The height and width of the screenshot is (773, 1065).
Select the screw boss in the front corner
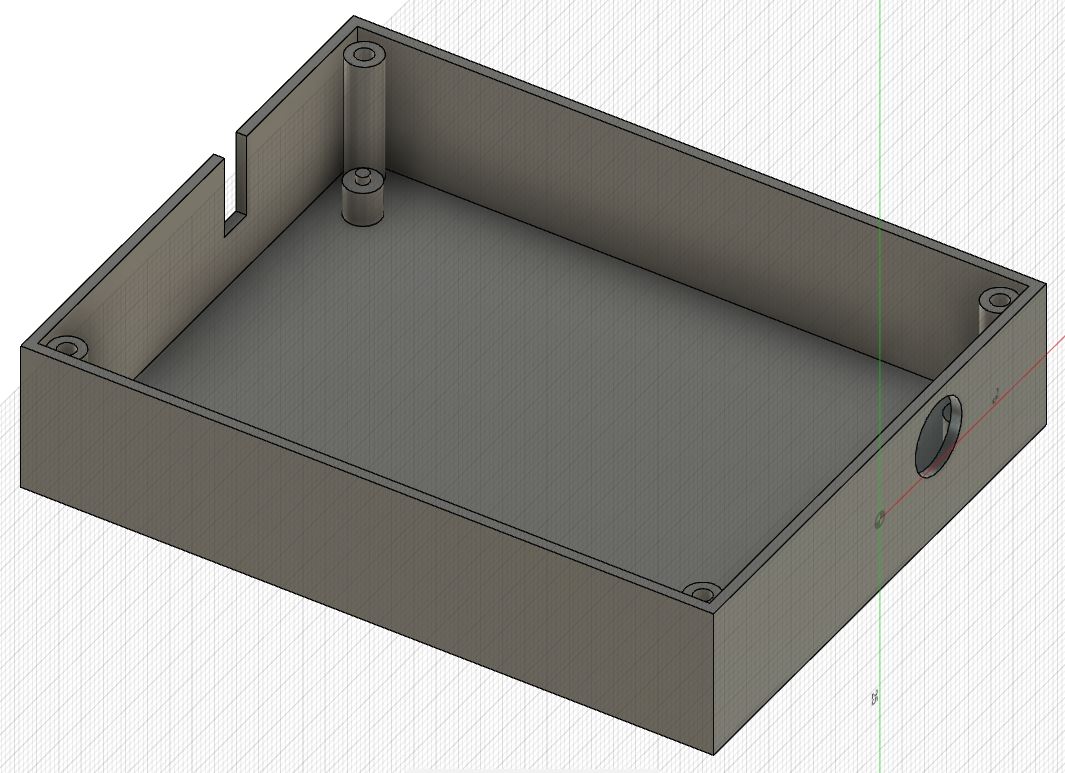coord(702,592)
